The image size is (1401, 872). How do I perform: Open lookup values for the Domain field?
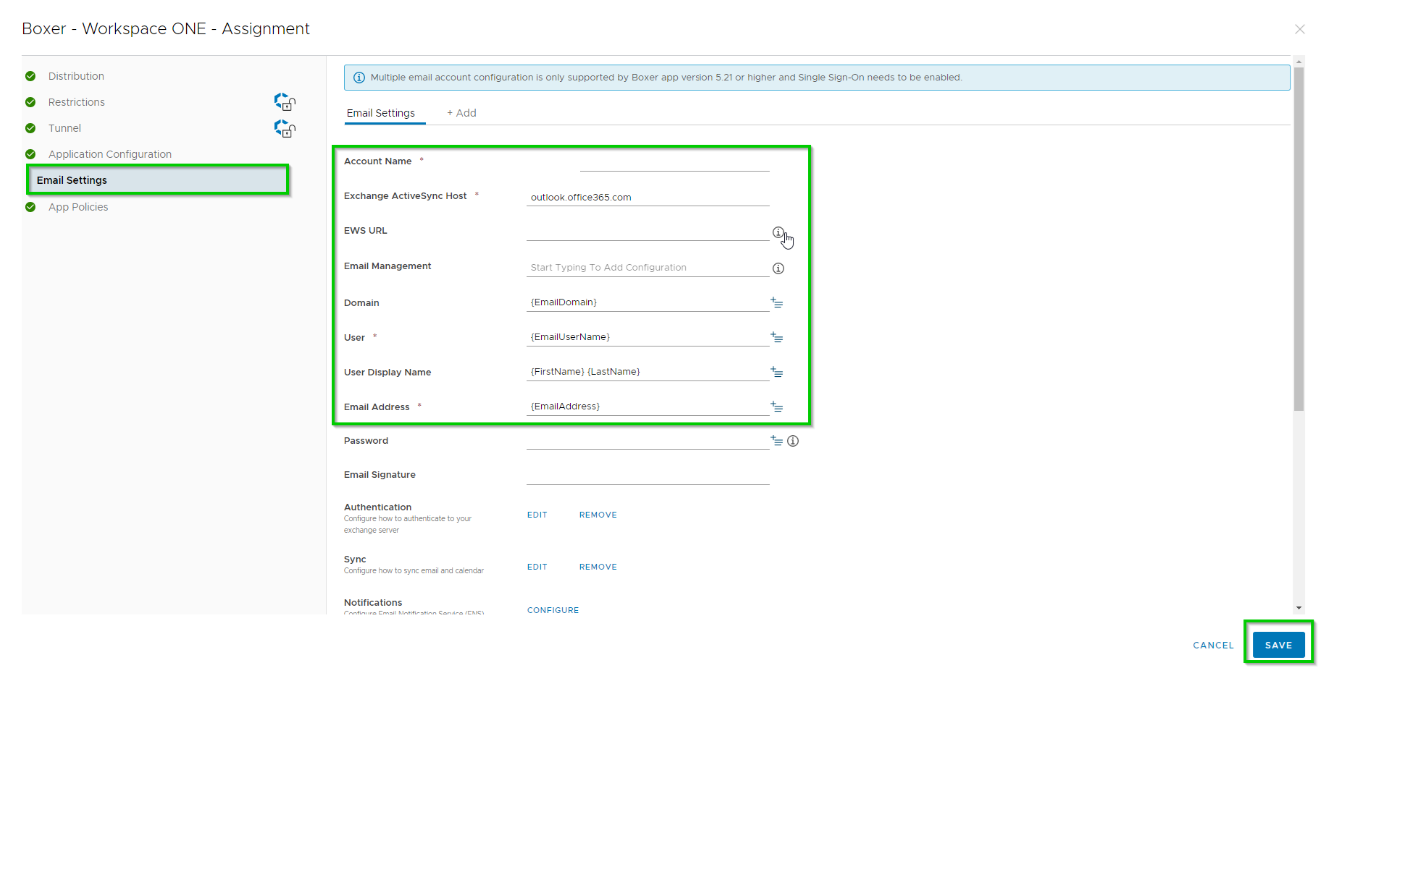[777, 302]
